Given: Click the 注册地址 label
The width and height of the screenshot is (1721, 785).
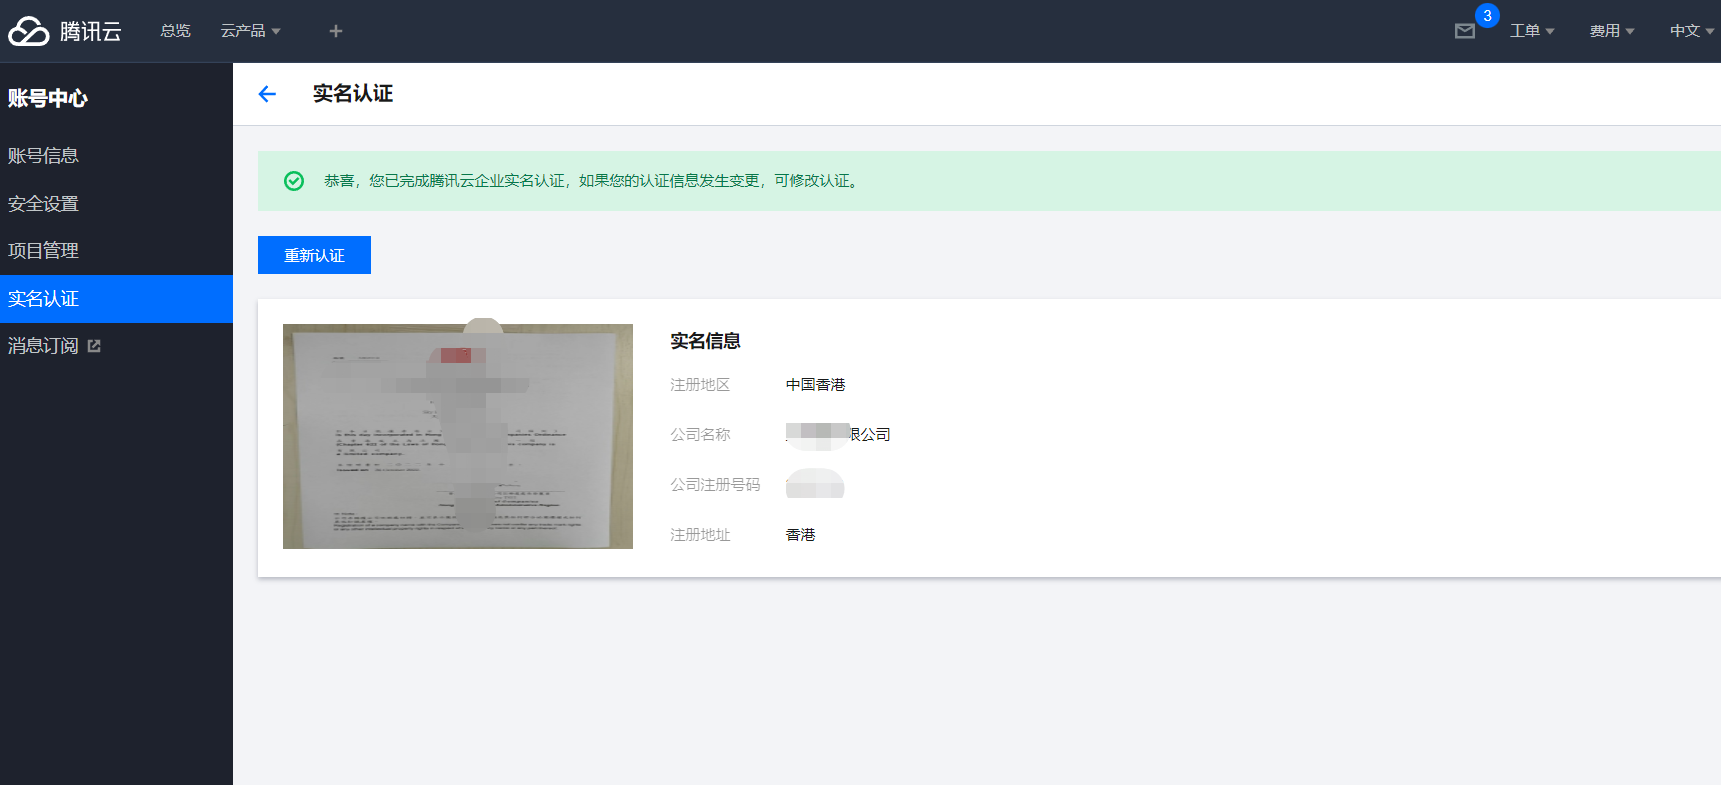Looking at the screenshot, I should click(x=700, y=535).
